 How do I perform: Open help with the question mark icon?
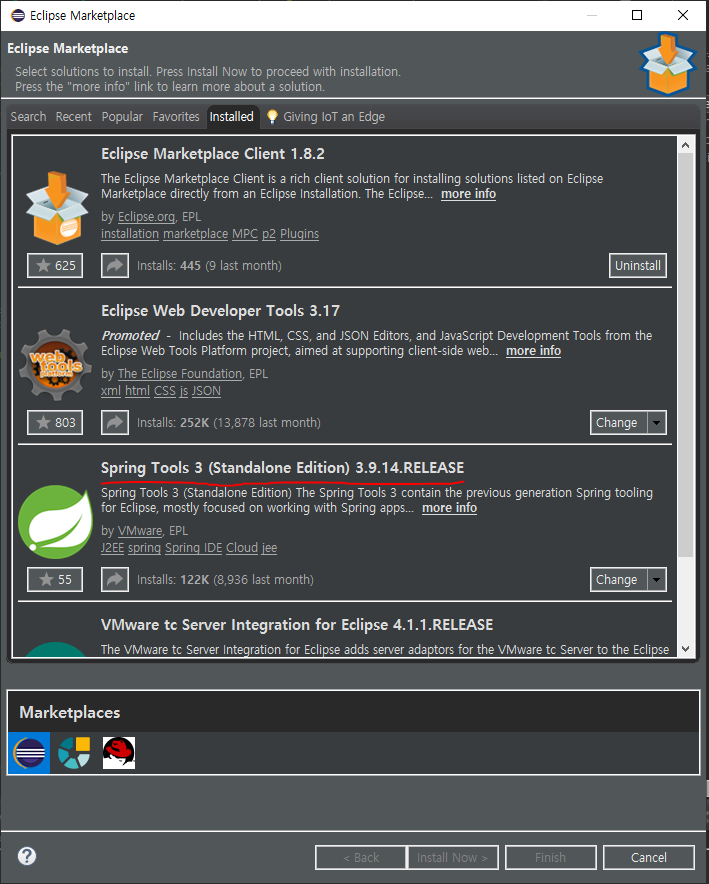pos(27,856)
